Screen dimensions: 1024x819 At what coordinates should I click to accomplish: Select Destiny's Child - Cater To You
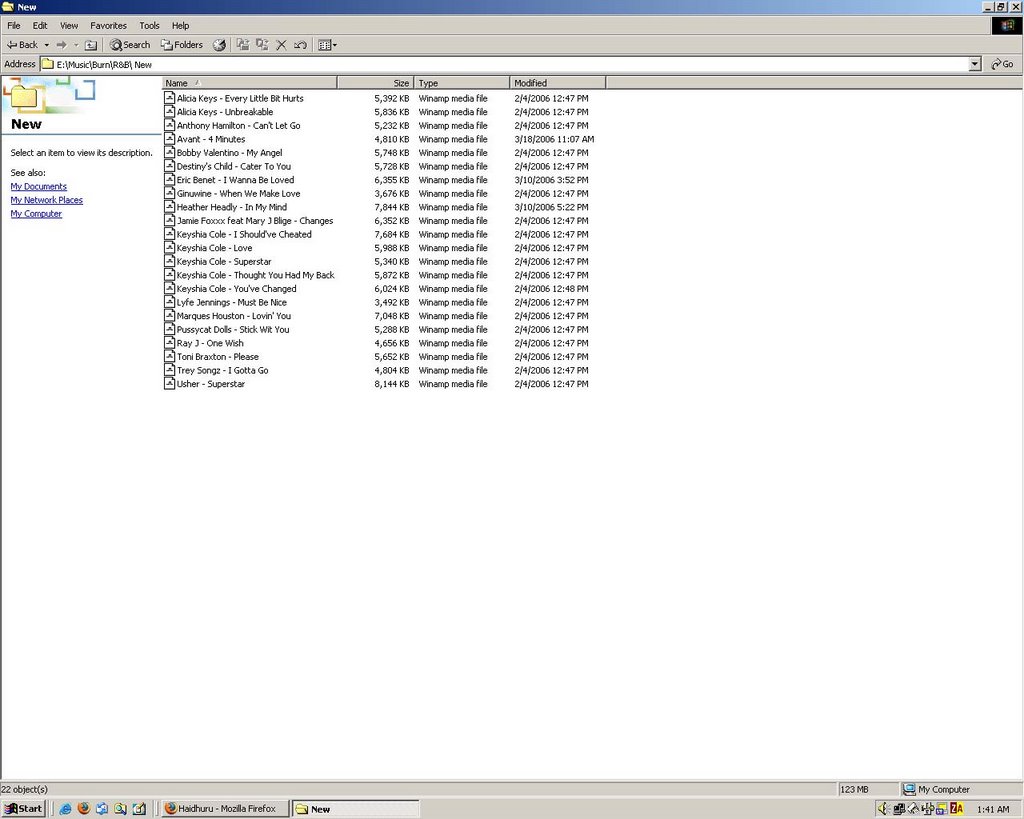coord(234,166)
